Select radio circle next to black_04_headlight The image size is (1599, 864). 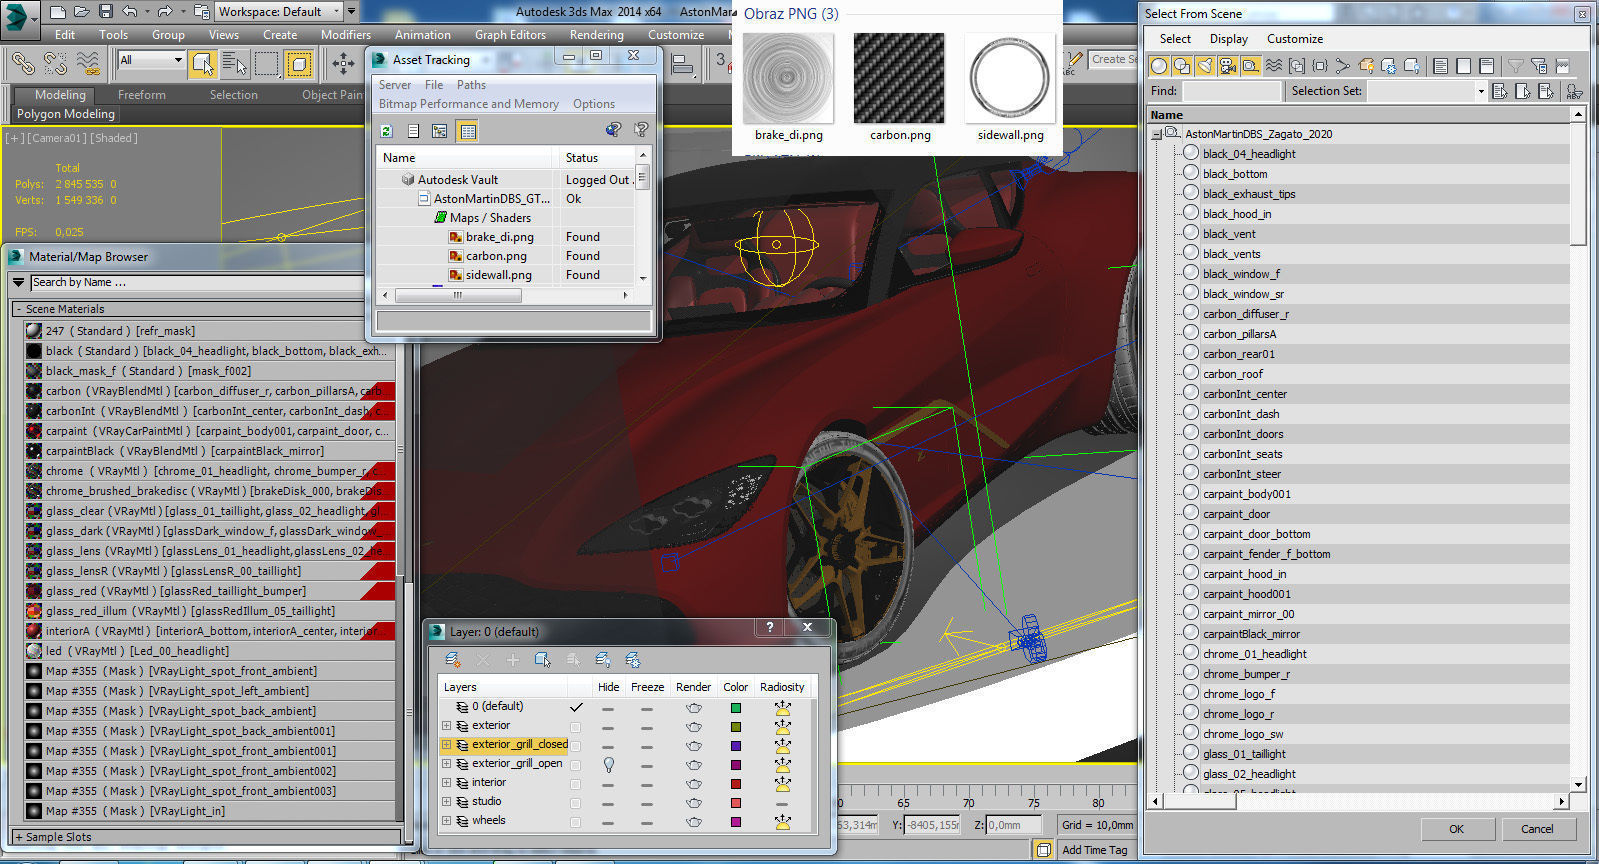point(1190,153)
